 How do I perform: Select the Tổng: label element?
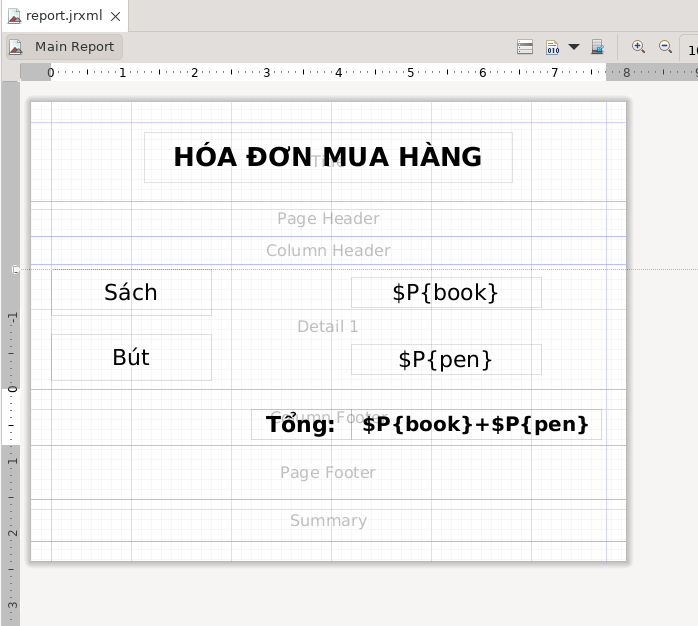pos(300,424)
